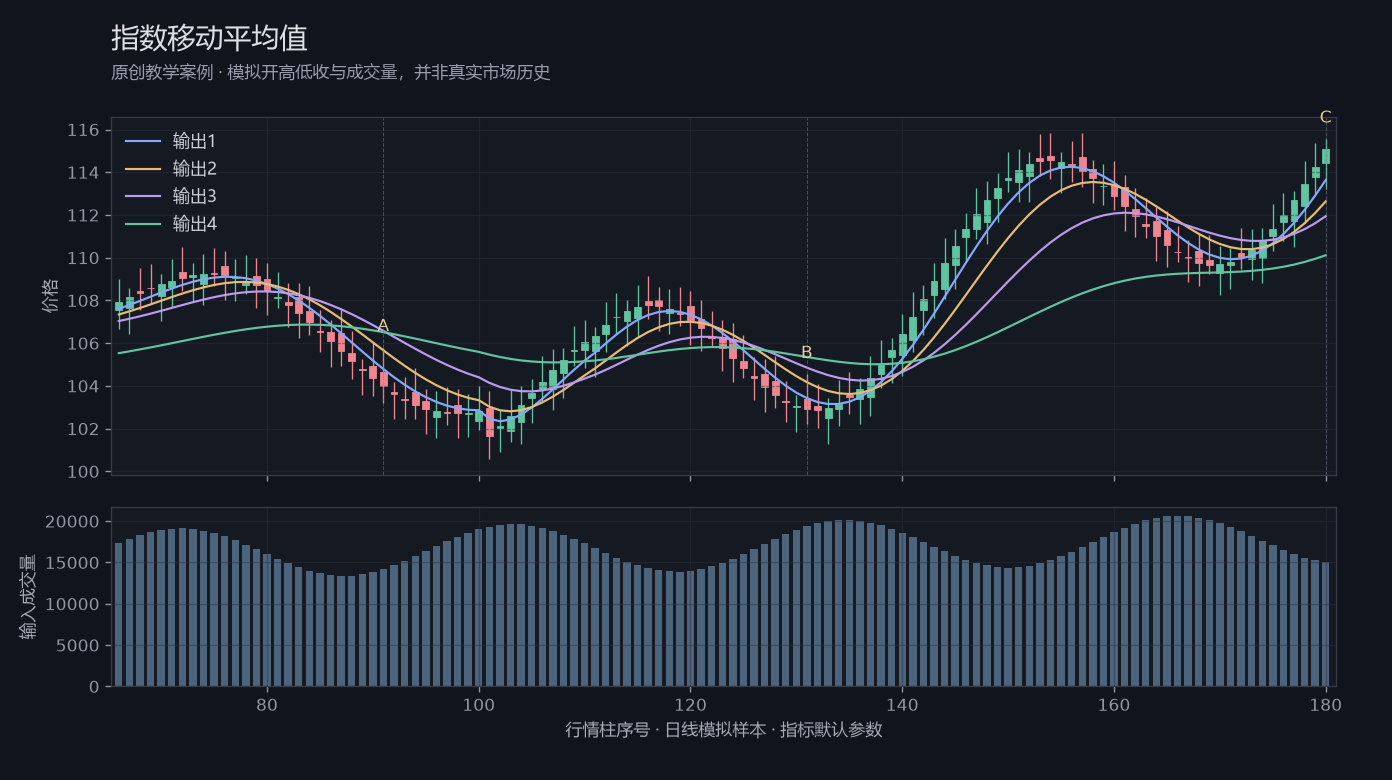Click the price tick value 110

[x=84, y=259]
